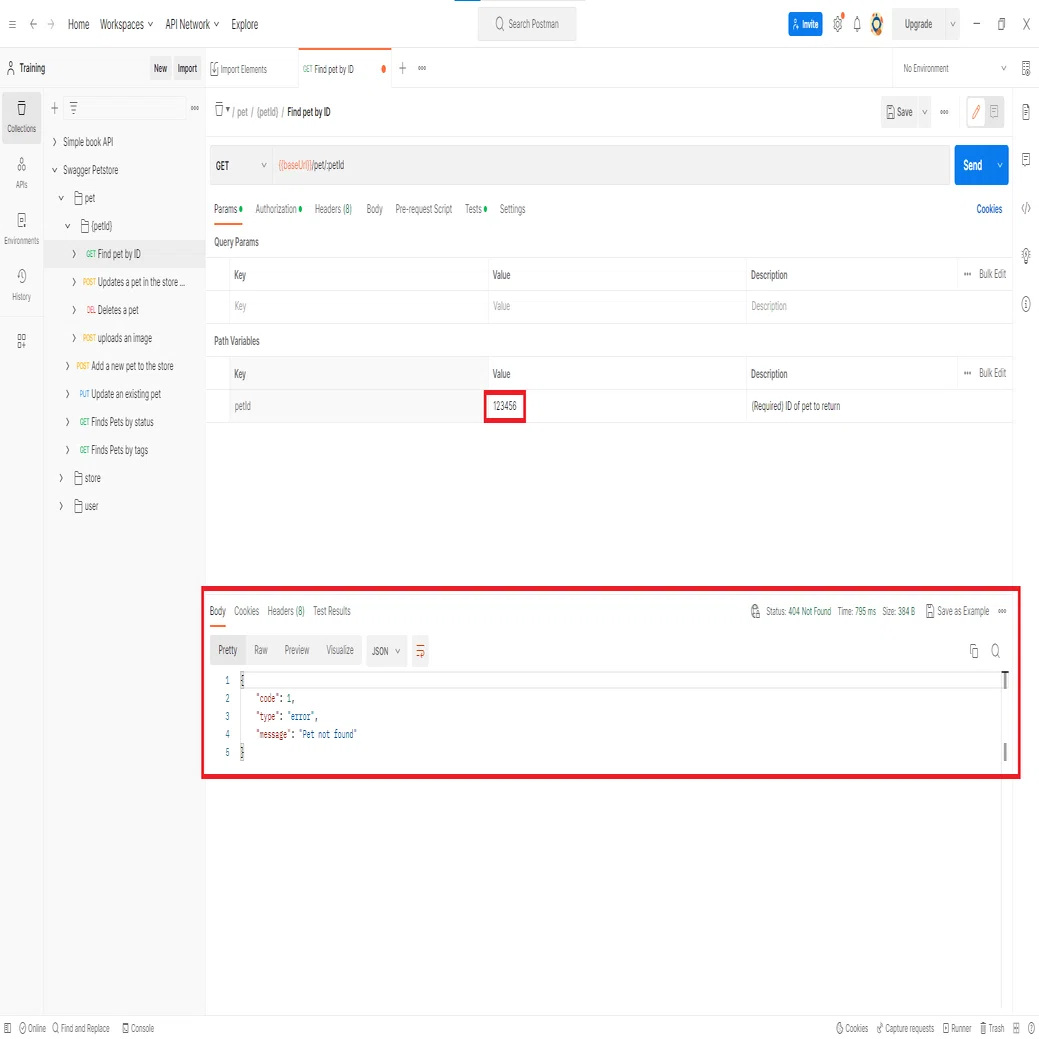Open the History sidebar panel
Image resolution: width=1039 pixels, height=1039 pixels.
(21, 284)
